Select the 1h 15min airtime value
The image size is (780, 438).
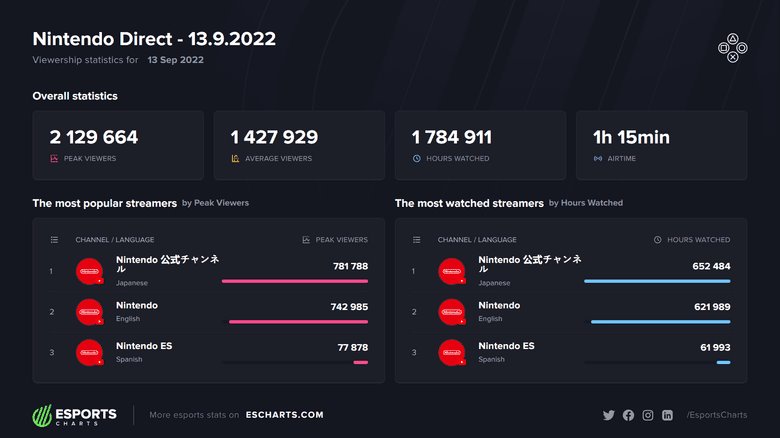631,137
